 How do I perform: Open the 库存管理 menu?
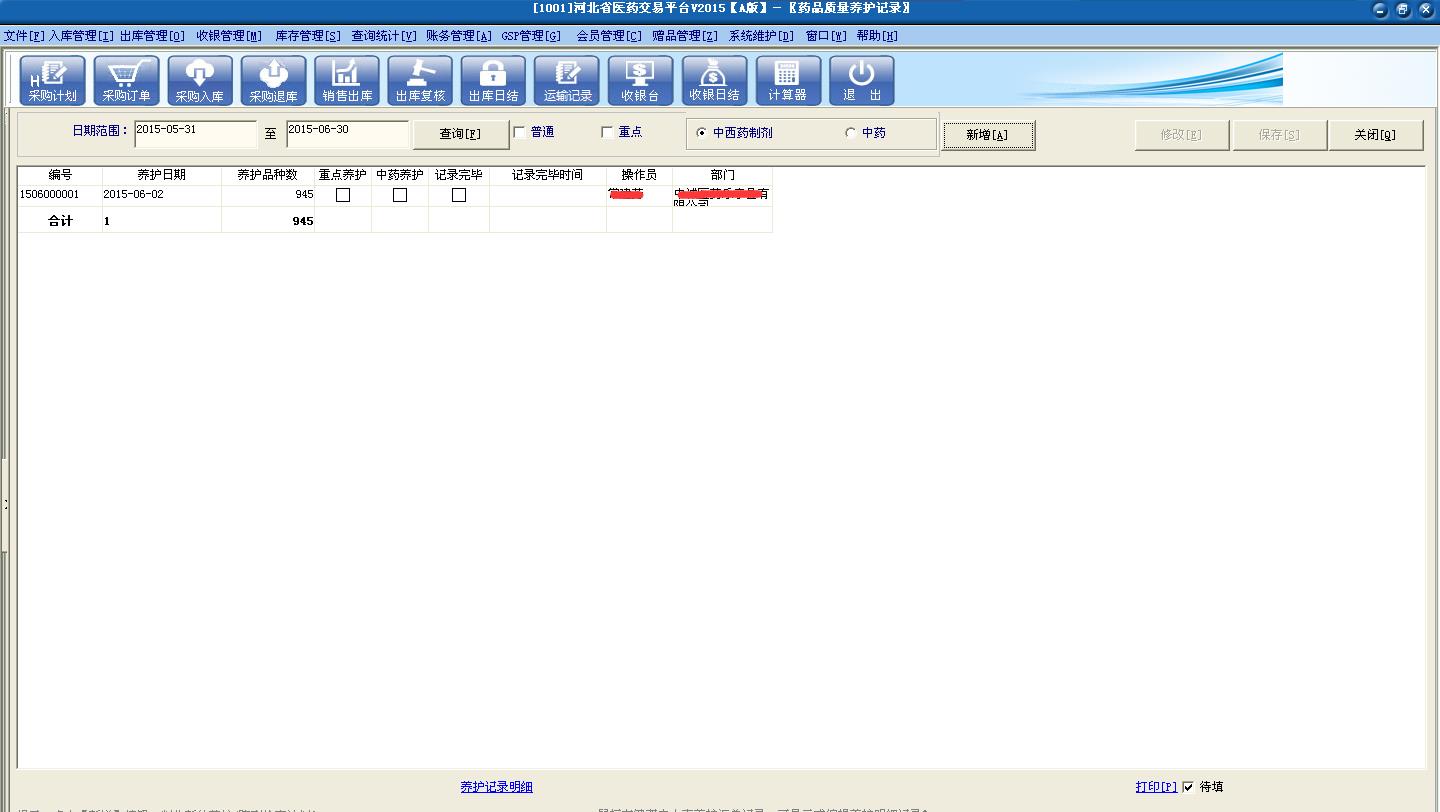pyautogui.click(x=307, y=36)
